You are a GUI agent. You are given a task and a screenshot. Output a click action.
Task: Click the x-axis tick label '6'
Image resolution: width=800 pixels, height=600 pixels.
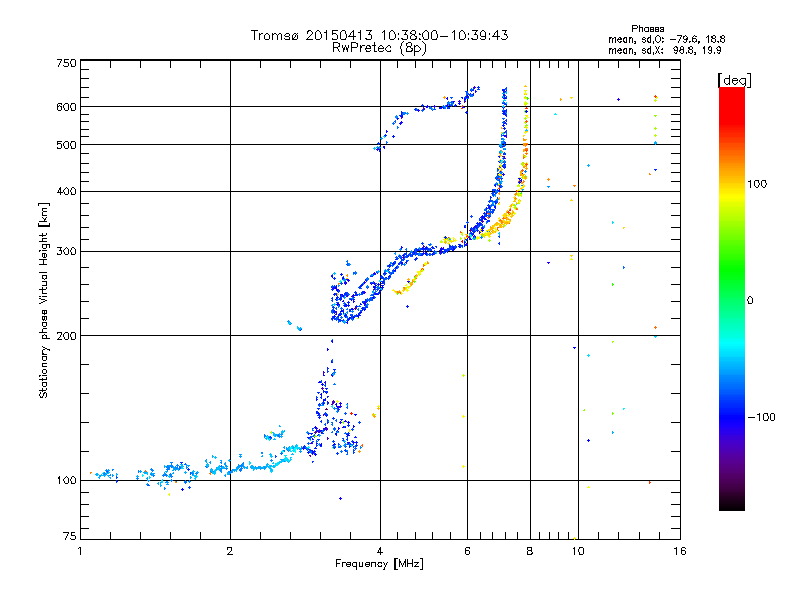coord(467,551)
